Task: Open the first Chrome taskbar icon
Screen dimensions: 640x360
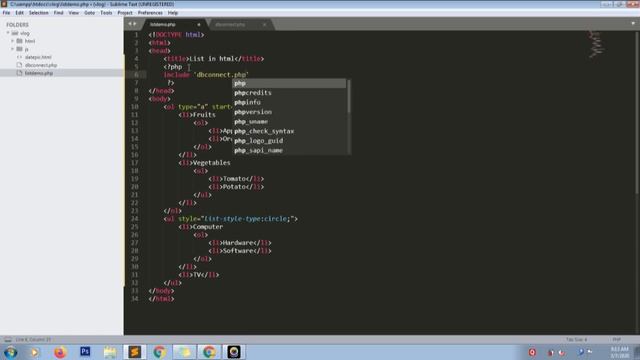Action: pyautogui.click(x=159, y=352)
